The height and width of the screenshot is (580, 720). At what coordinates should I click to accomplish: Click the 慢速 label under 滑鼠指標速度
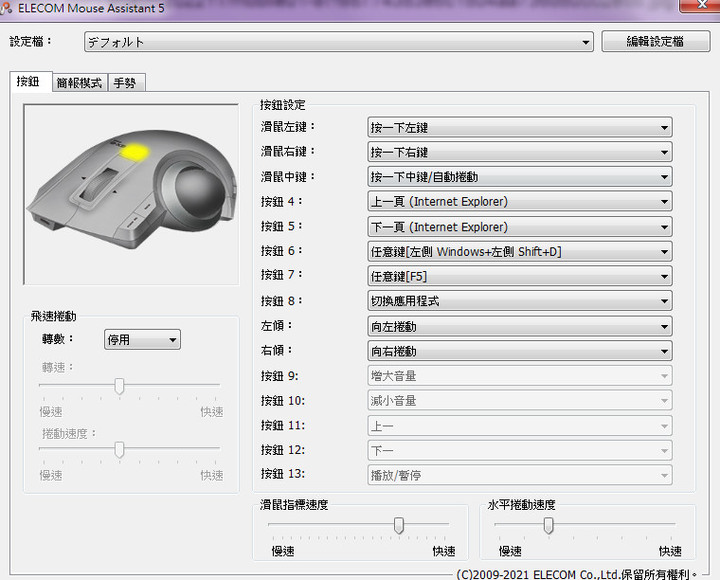tap(283, 551)
